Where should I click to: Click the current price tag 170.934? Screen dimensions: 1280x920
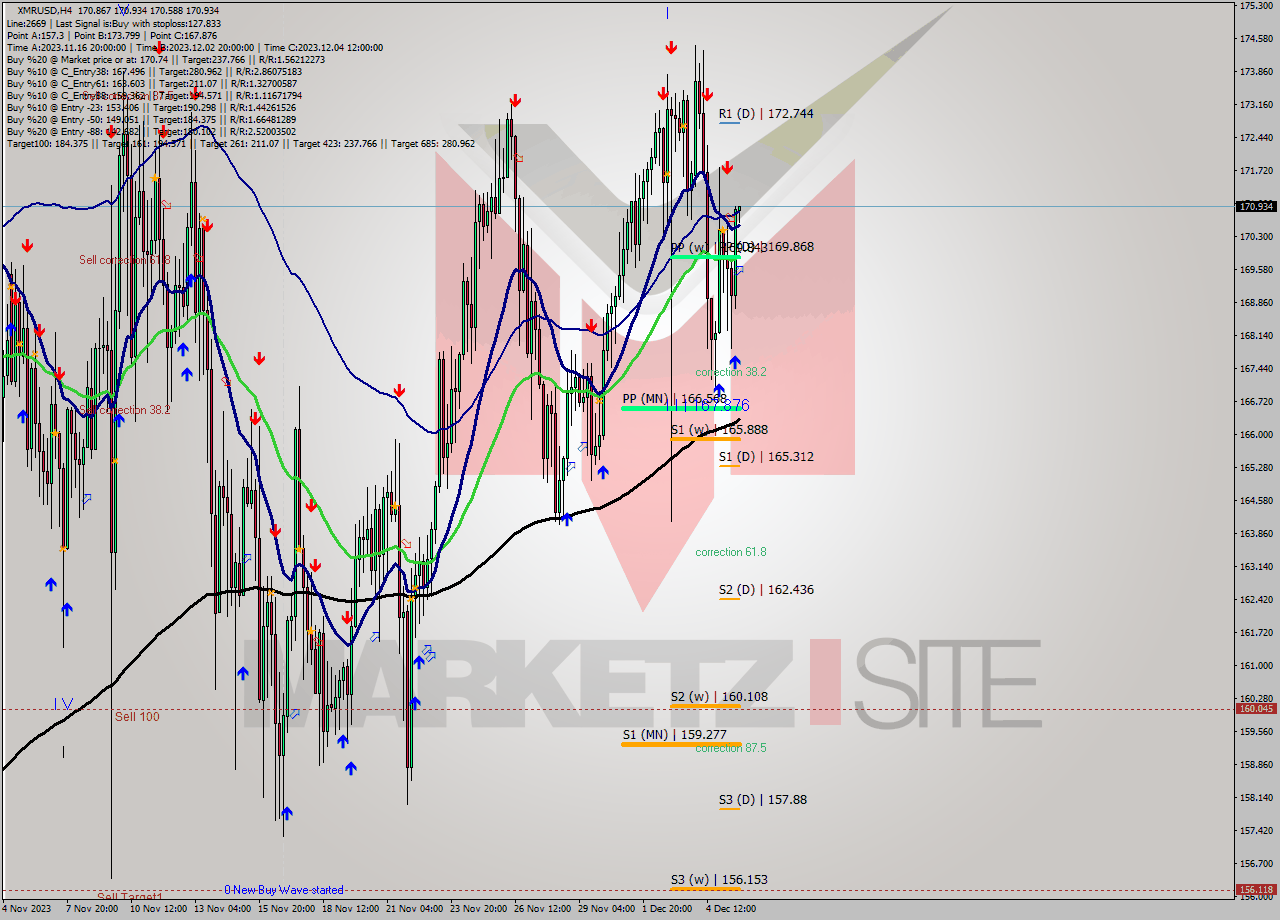[1257, 207]
